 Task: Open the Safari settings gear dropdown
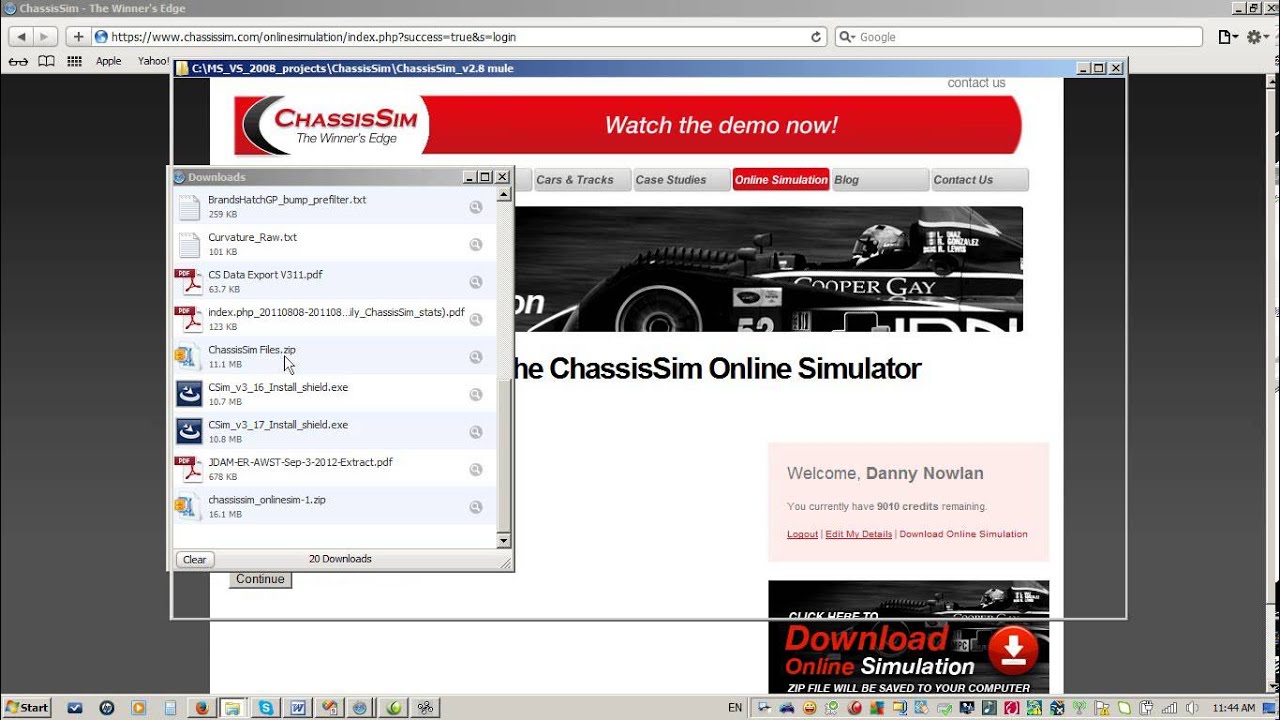(x=1257, y=37)
